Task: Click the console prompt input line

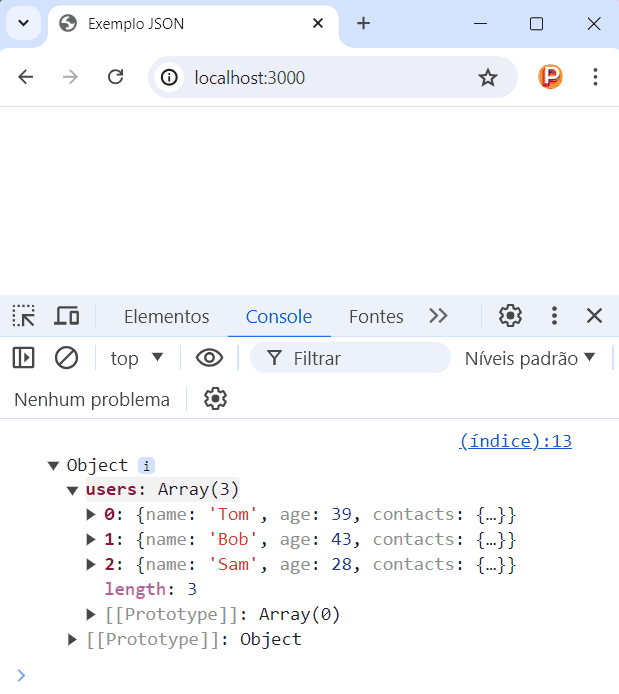Action: pos(319,675)
